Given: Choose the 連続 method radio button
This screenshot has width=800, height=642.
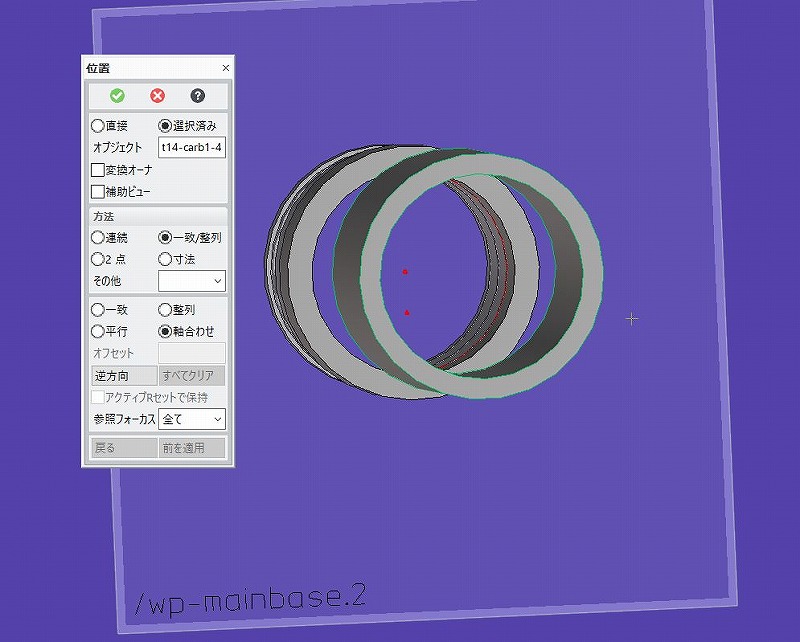Looking at the screenshot, I should click(x=97, y=238).
